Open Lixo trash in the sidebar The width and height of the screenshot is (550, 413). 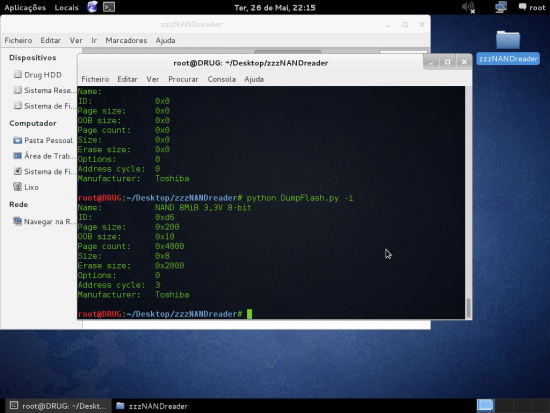click(x=26, y=187)
